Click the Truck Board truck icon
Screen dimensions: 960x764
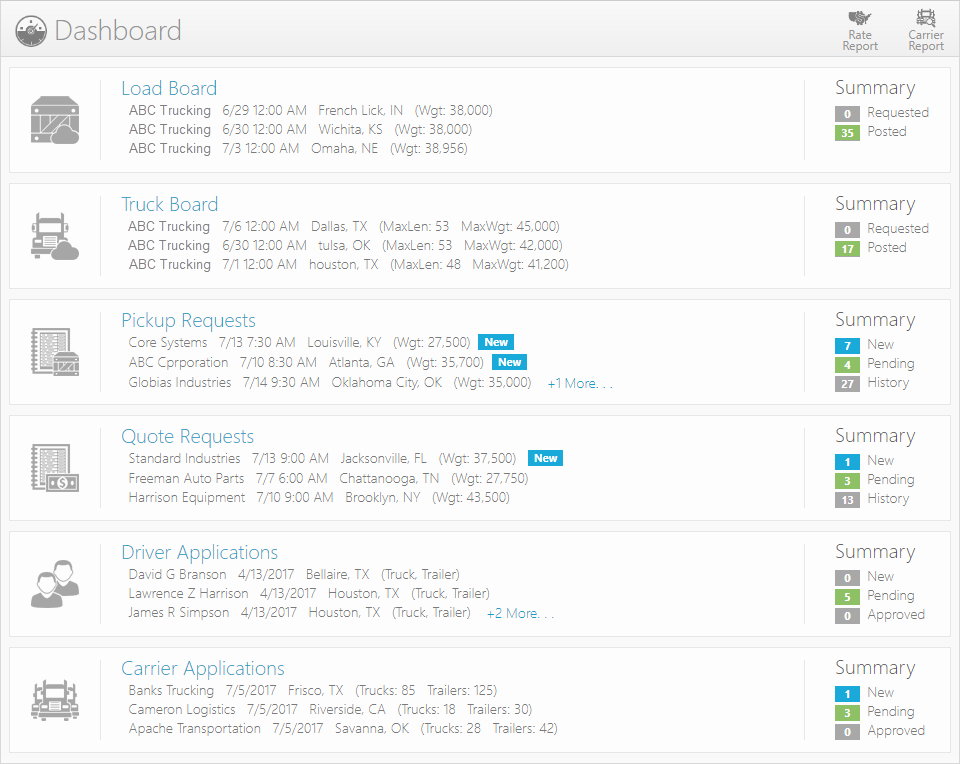(x=55, y=236)
